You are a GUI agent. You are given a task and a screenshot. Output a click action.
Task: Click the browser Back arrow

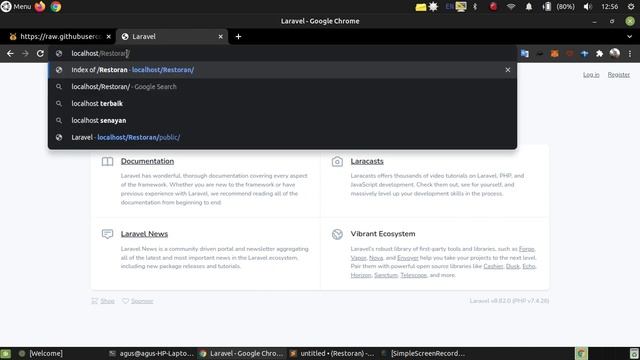pos(10,53)
